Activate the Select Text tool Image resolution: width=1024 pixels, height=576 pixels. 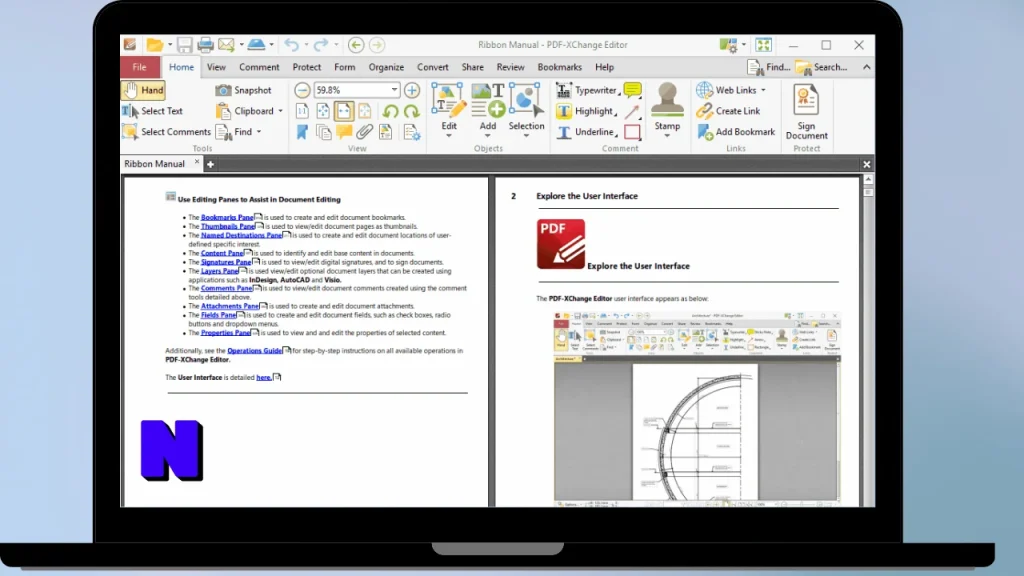click(152, 111)
